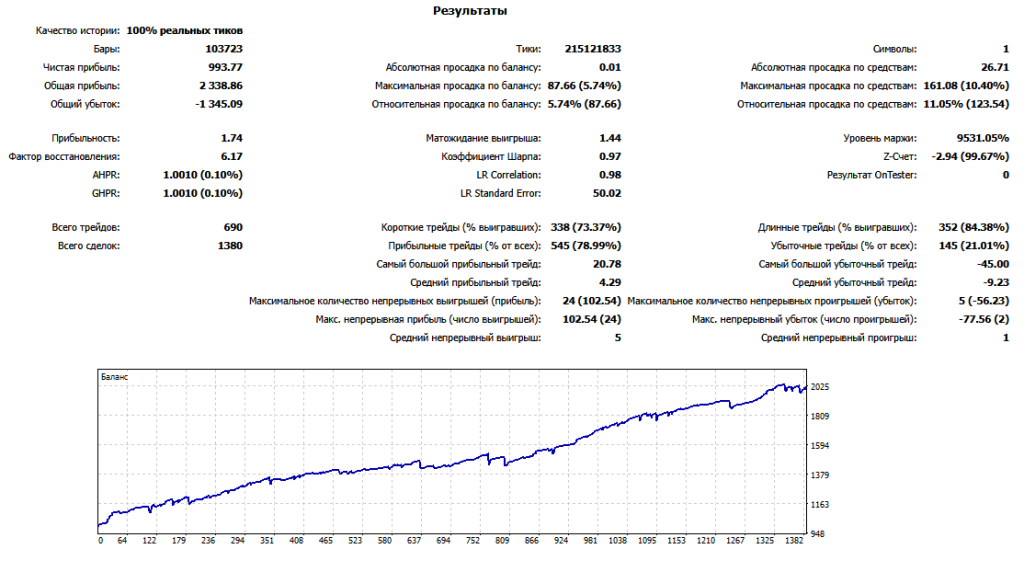This screenshot has height=572, width=1024.
Task: Select the Коэффициент Шарпа value 0.97
Action: pos(610,157)
